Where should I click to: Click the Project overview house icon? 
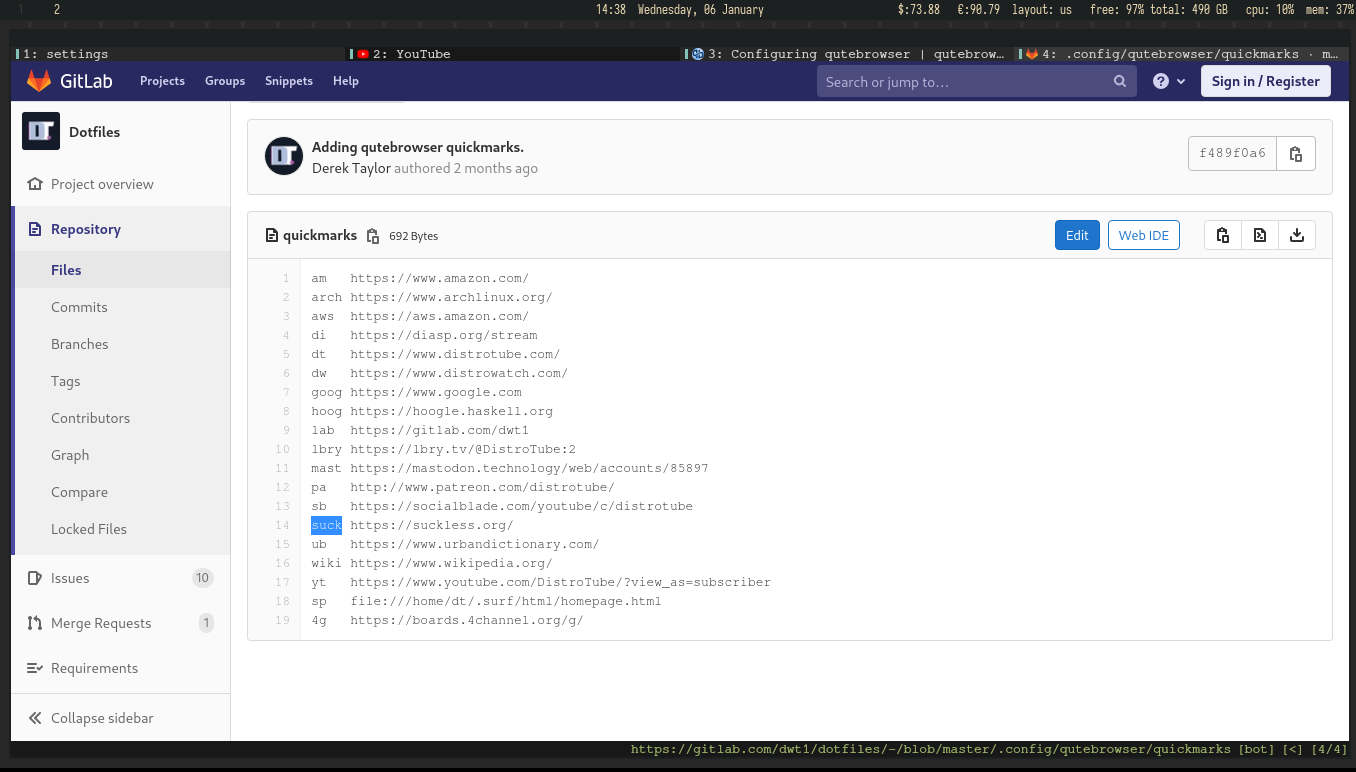point(36,184)
